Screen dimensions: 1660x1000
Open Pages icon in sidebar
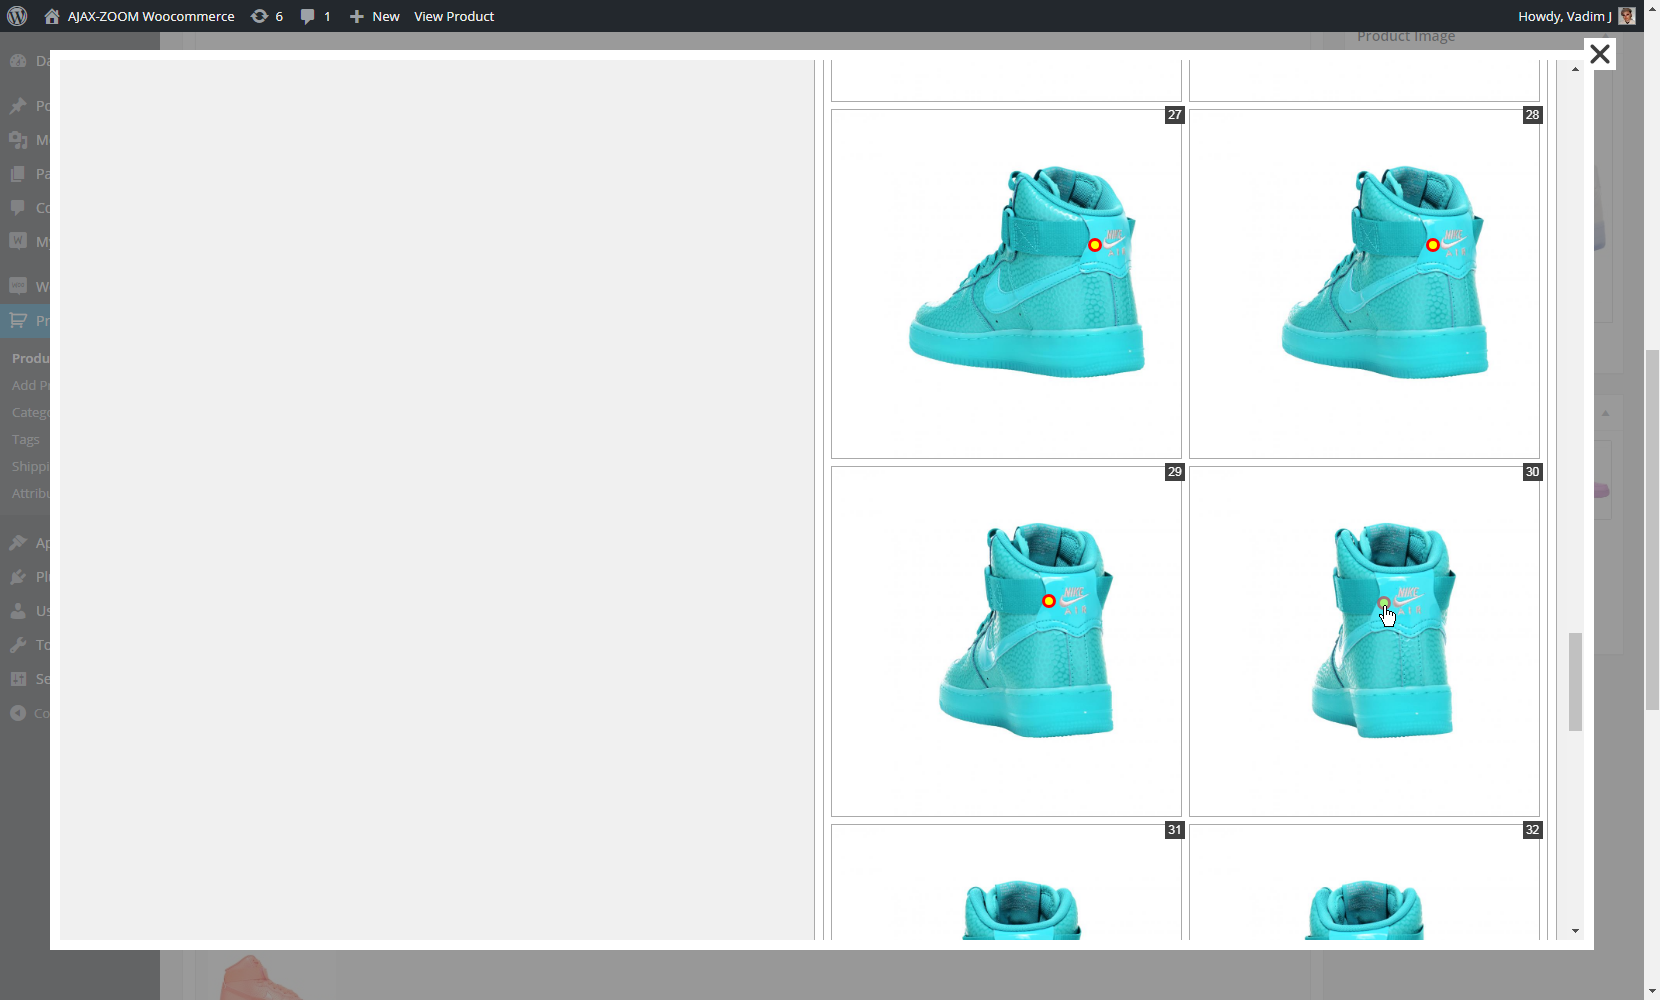point(18,173)
